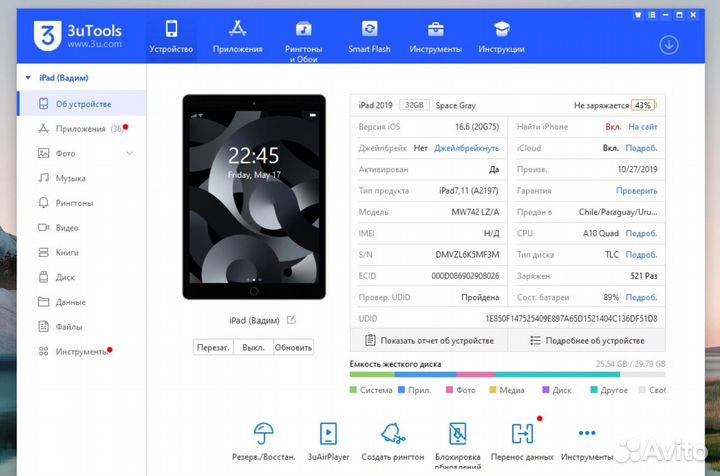Viewport: 720px width, 476px height.
Task: Open Тип диска Подроб. link
Action: 641,254
